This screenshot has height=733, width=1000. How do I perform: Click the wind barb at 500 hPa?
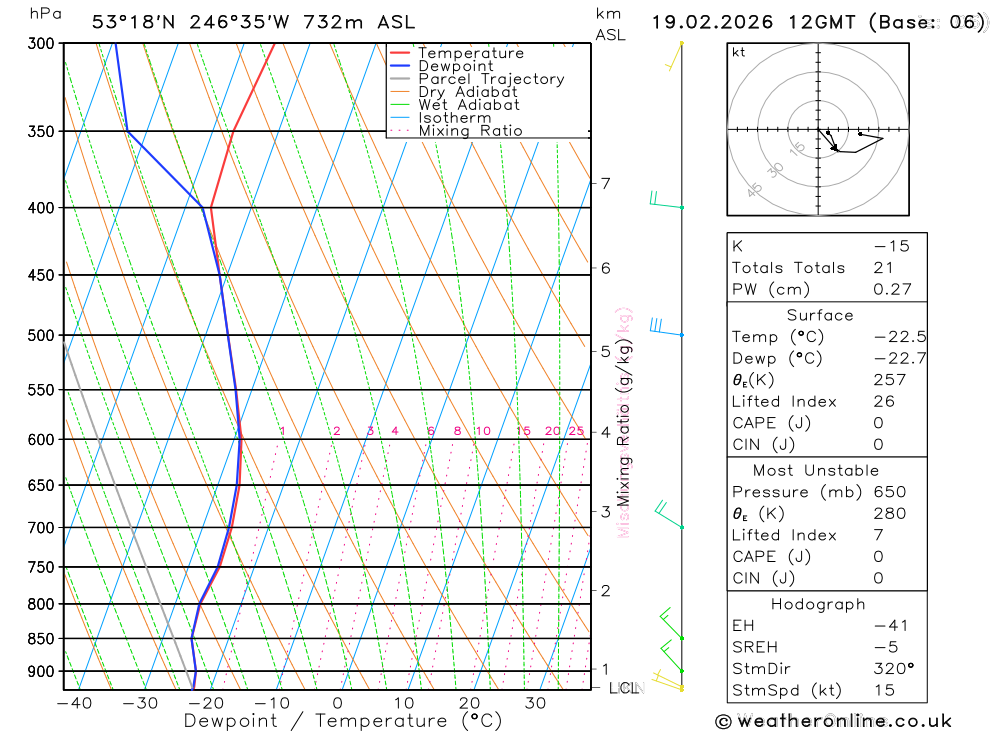666,327
